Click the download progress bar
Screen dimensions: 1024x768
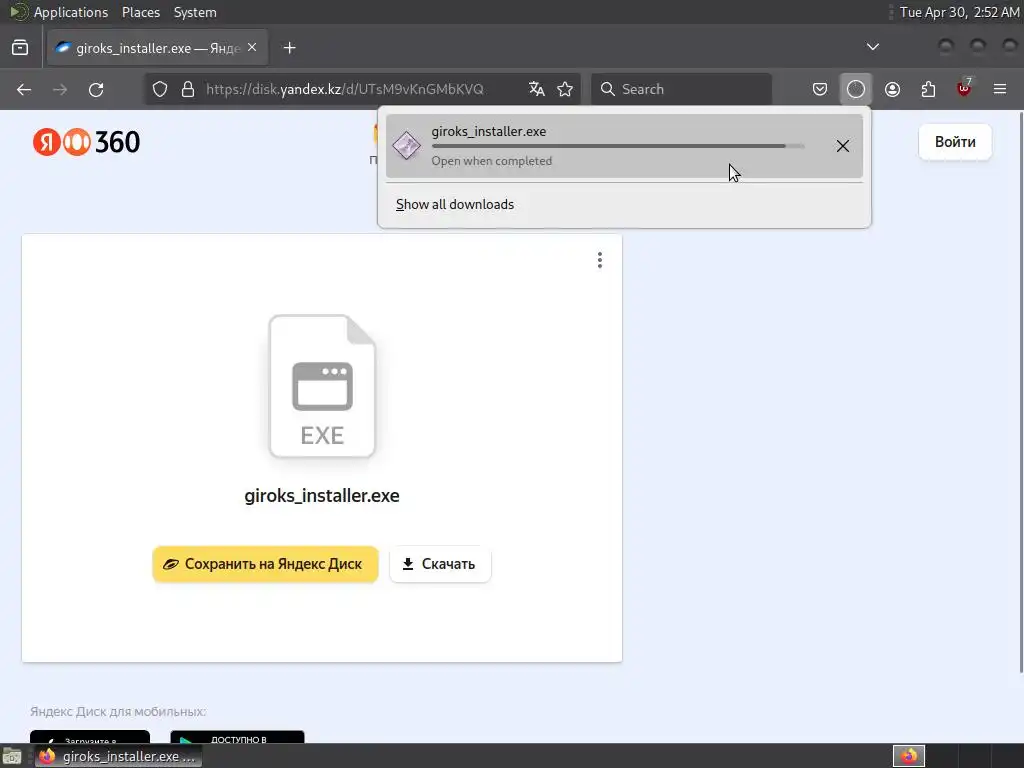tap(618, 146)
